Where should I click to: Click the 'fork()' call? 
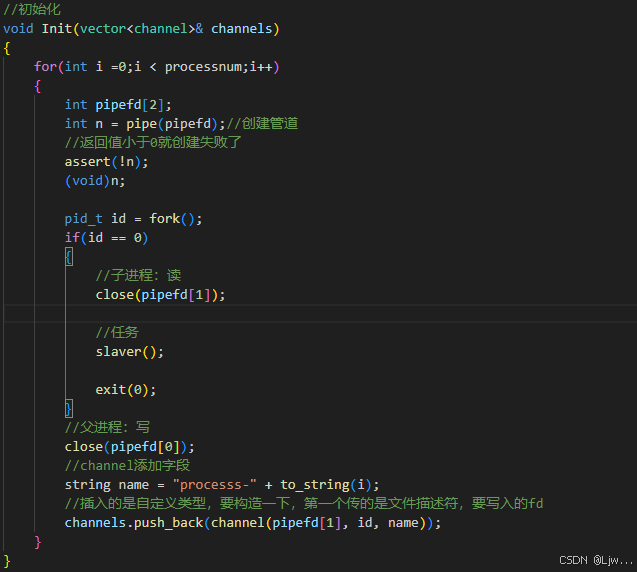point(172,219)
